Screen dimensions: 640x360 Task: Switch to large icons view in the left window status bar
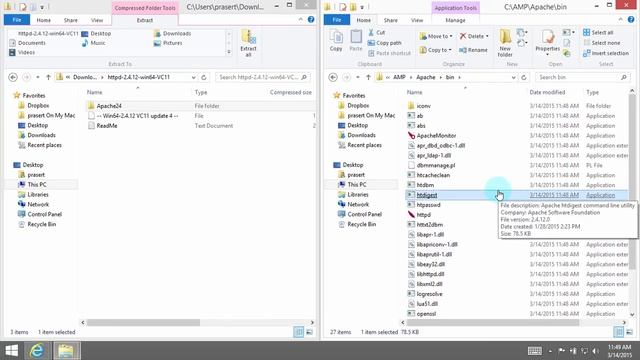(x=309, y=332)
